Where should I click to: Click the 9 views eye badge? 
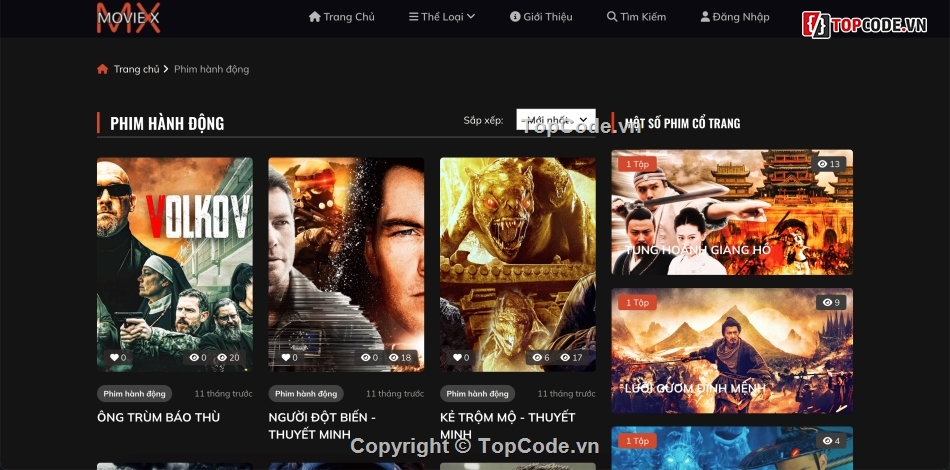(x=831, y=302)
